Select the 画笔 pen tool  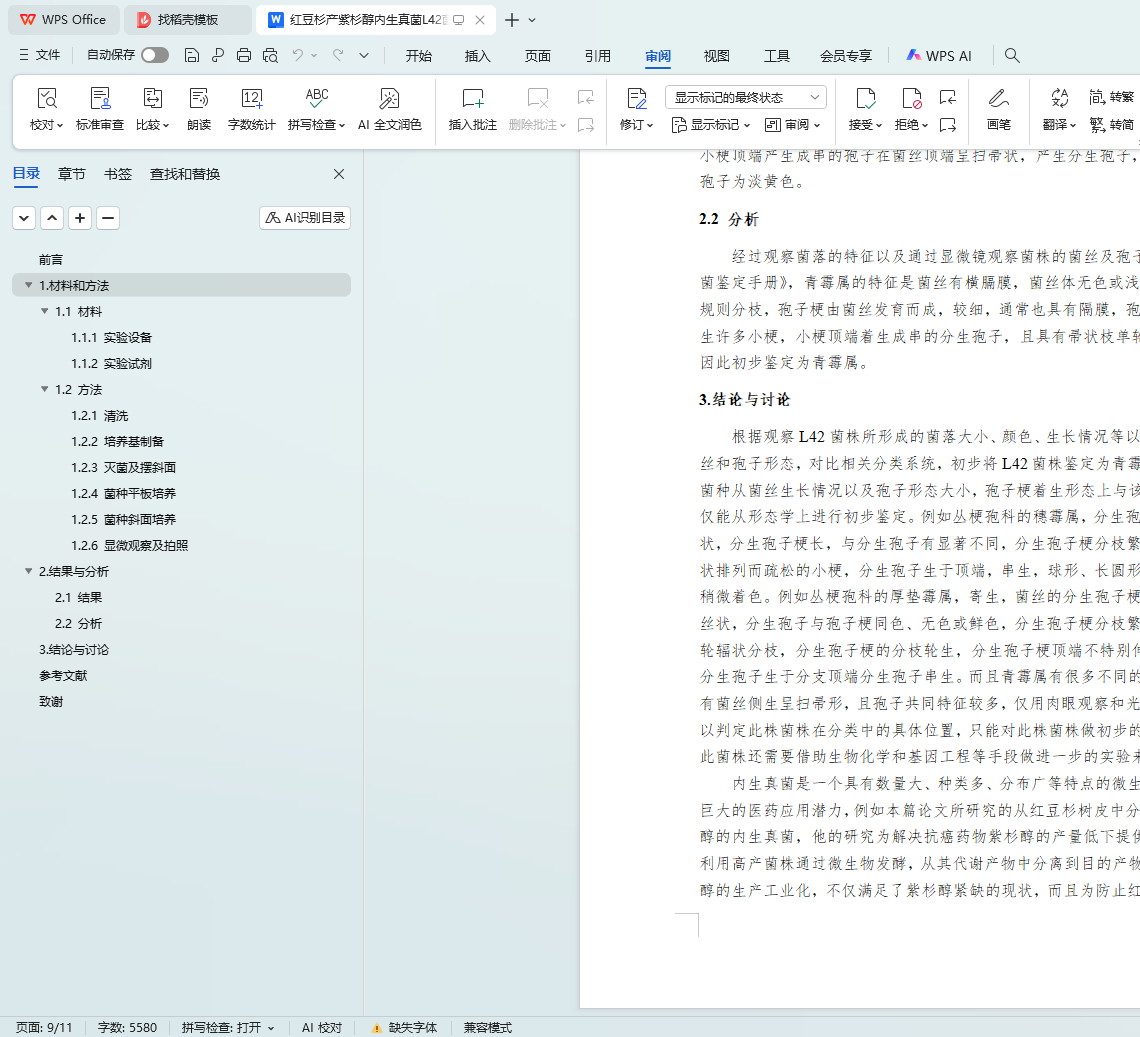tap(998, 109)
